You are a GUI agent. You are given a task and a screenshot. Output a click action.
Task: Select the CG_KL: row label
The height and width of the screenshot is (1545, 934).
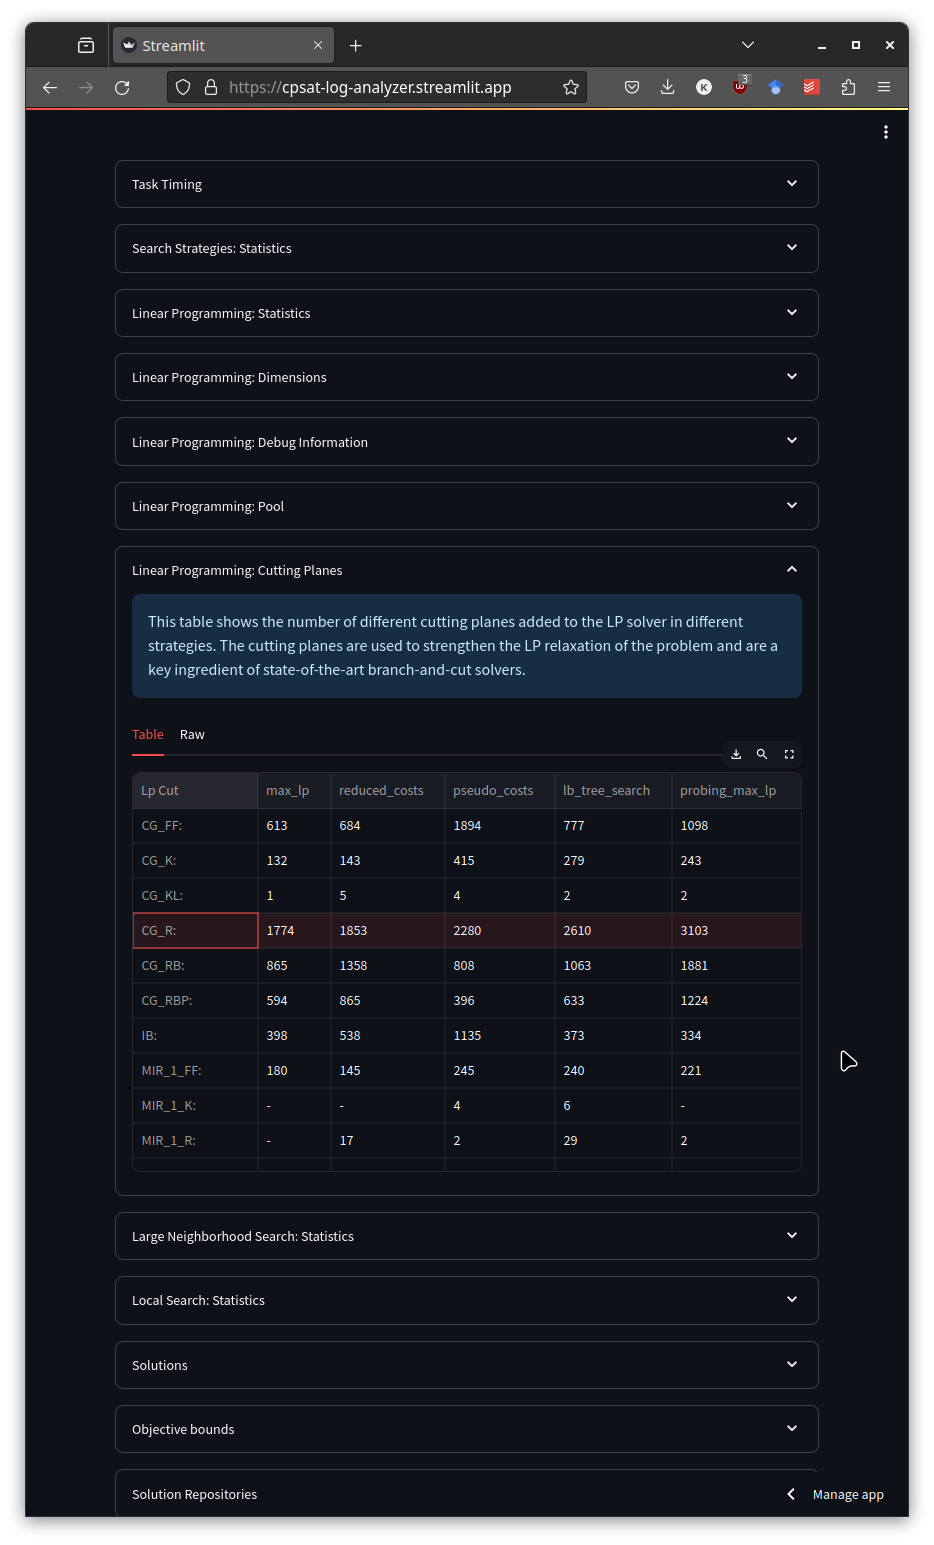pos(195,896)
